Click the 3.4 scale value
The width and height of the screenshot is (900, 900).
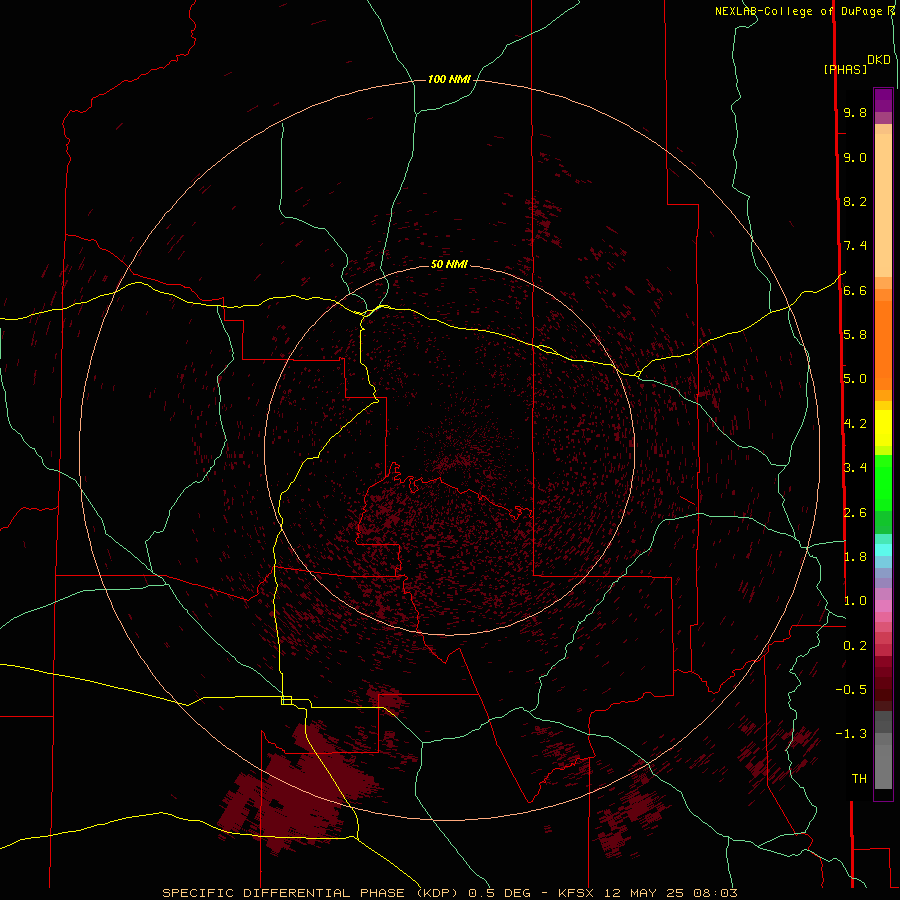pos(855,468)
